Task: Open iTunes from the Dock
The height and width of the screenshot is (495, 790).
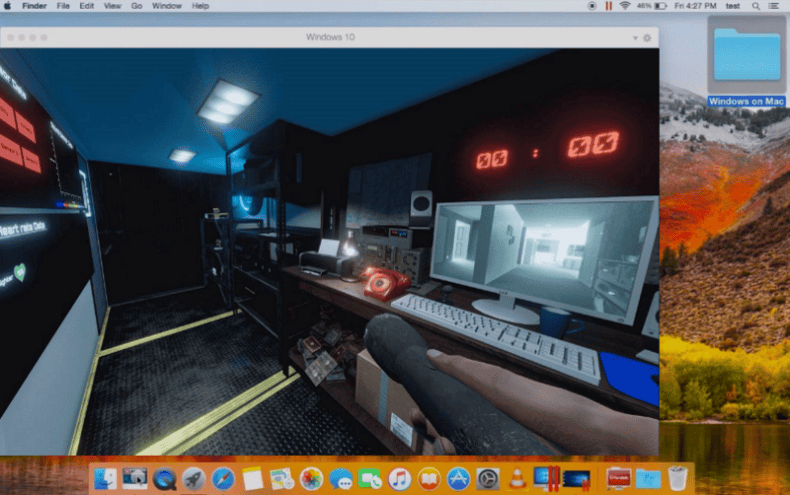Action: click(399, 478)
